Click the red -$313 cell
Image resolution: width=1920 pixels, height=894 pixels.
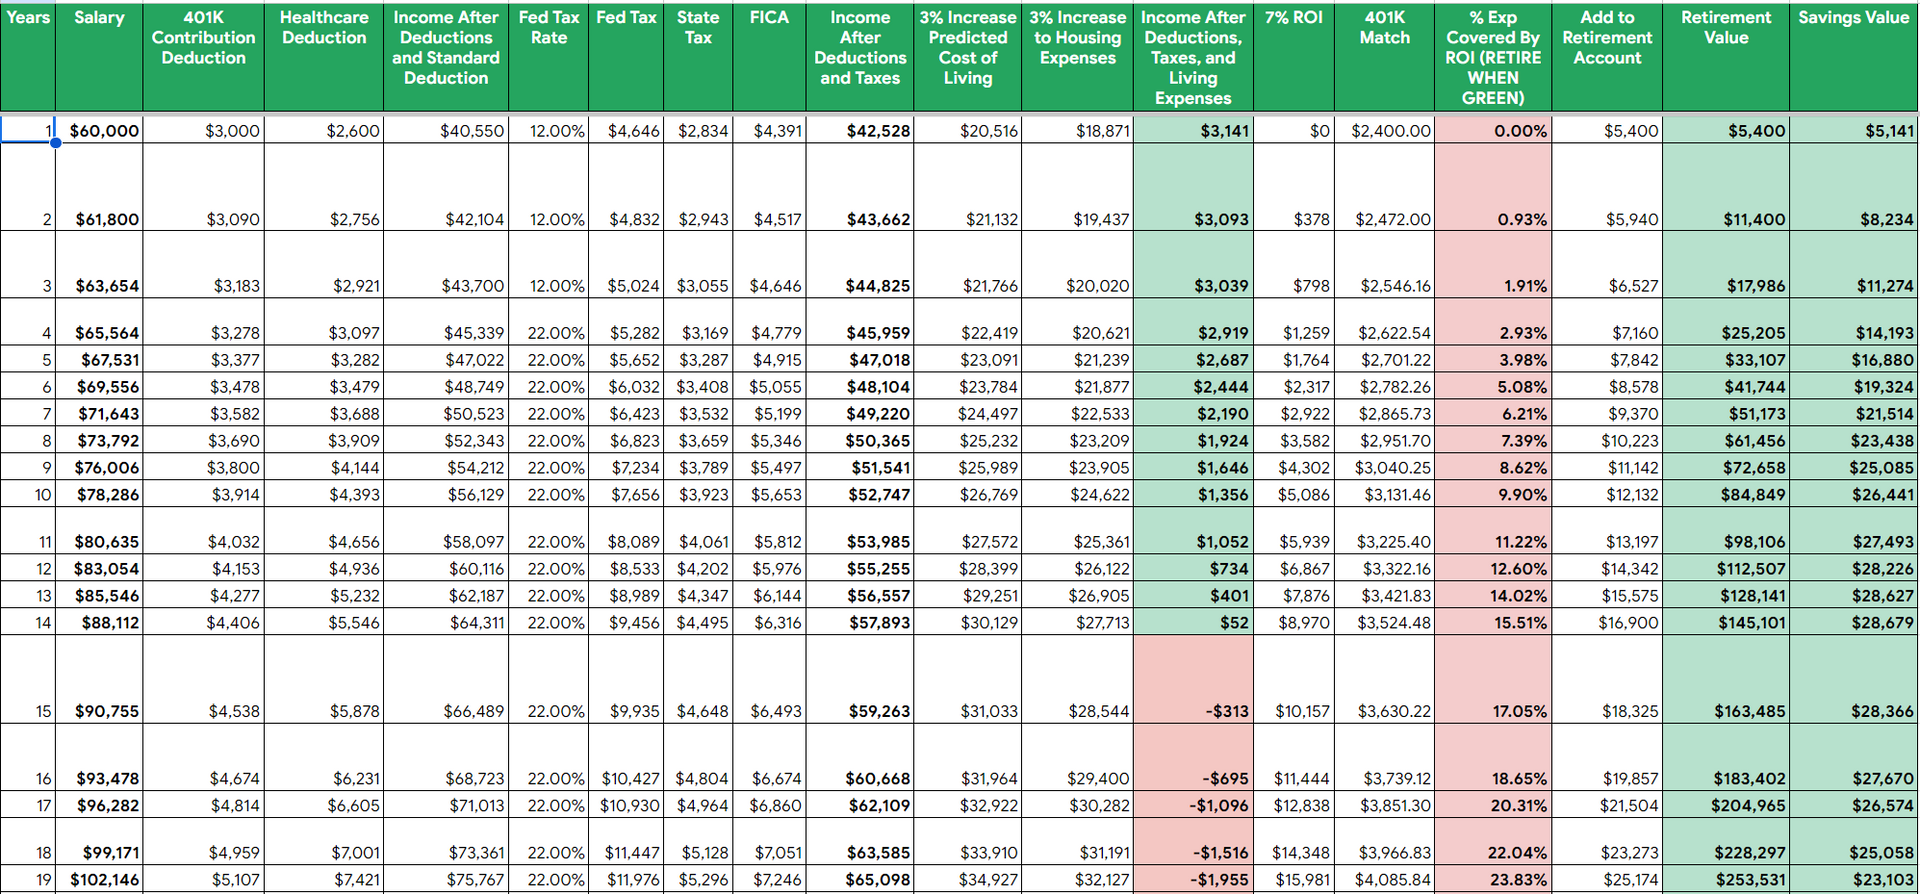(x=1193, y=680)
